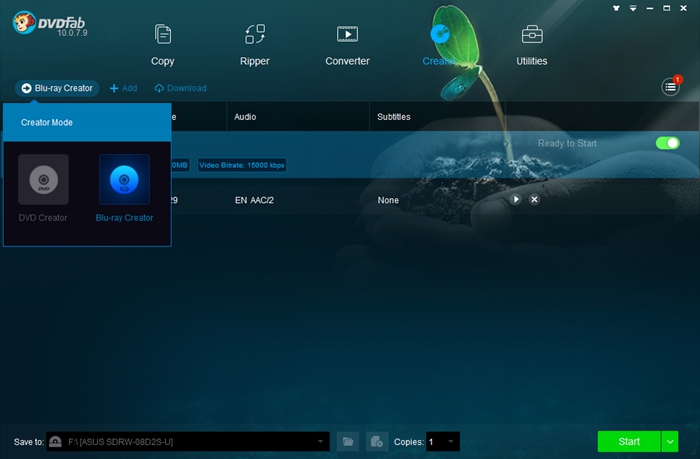This screenshot has width=700, height=459.
Task: Choose ISO image output icon
Action: pyautogui.click(x=377, y=442)
